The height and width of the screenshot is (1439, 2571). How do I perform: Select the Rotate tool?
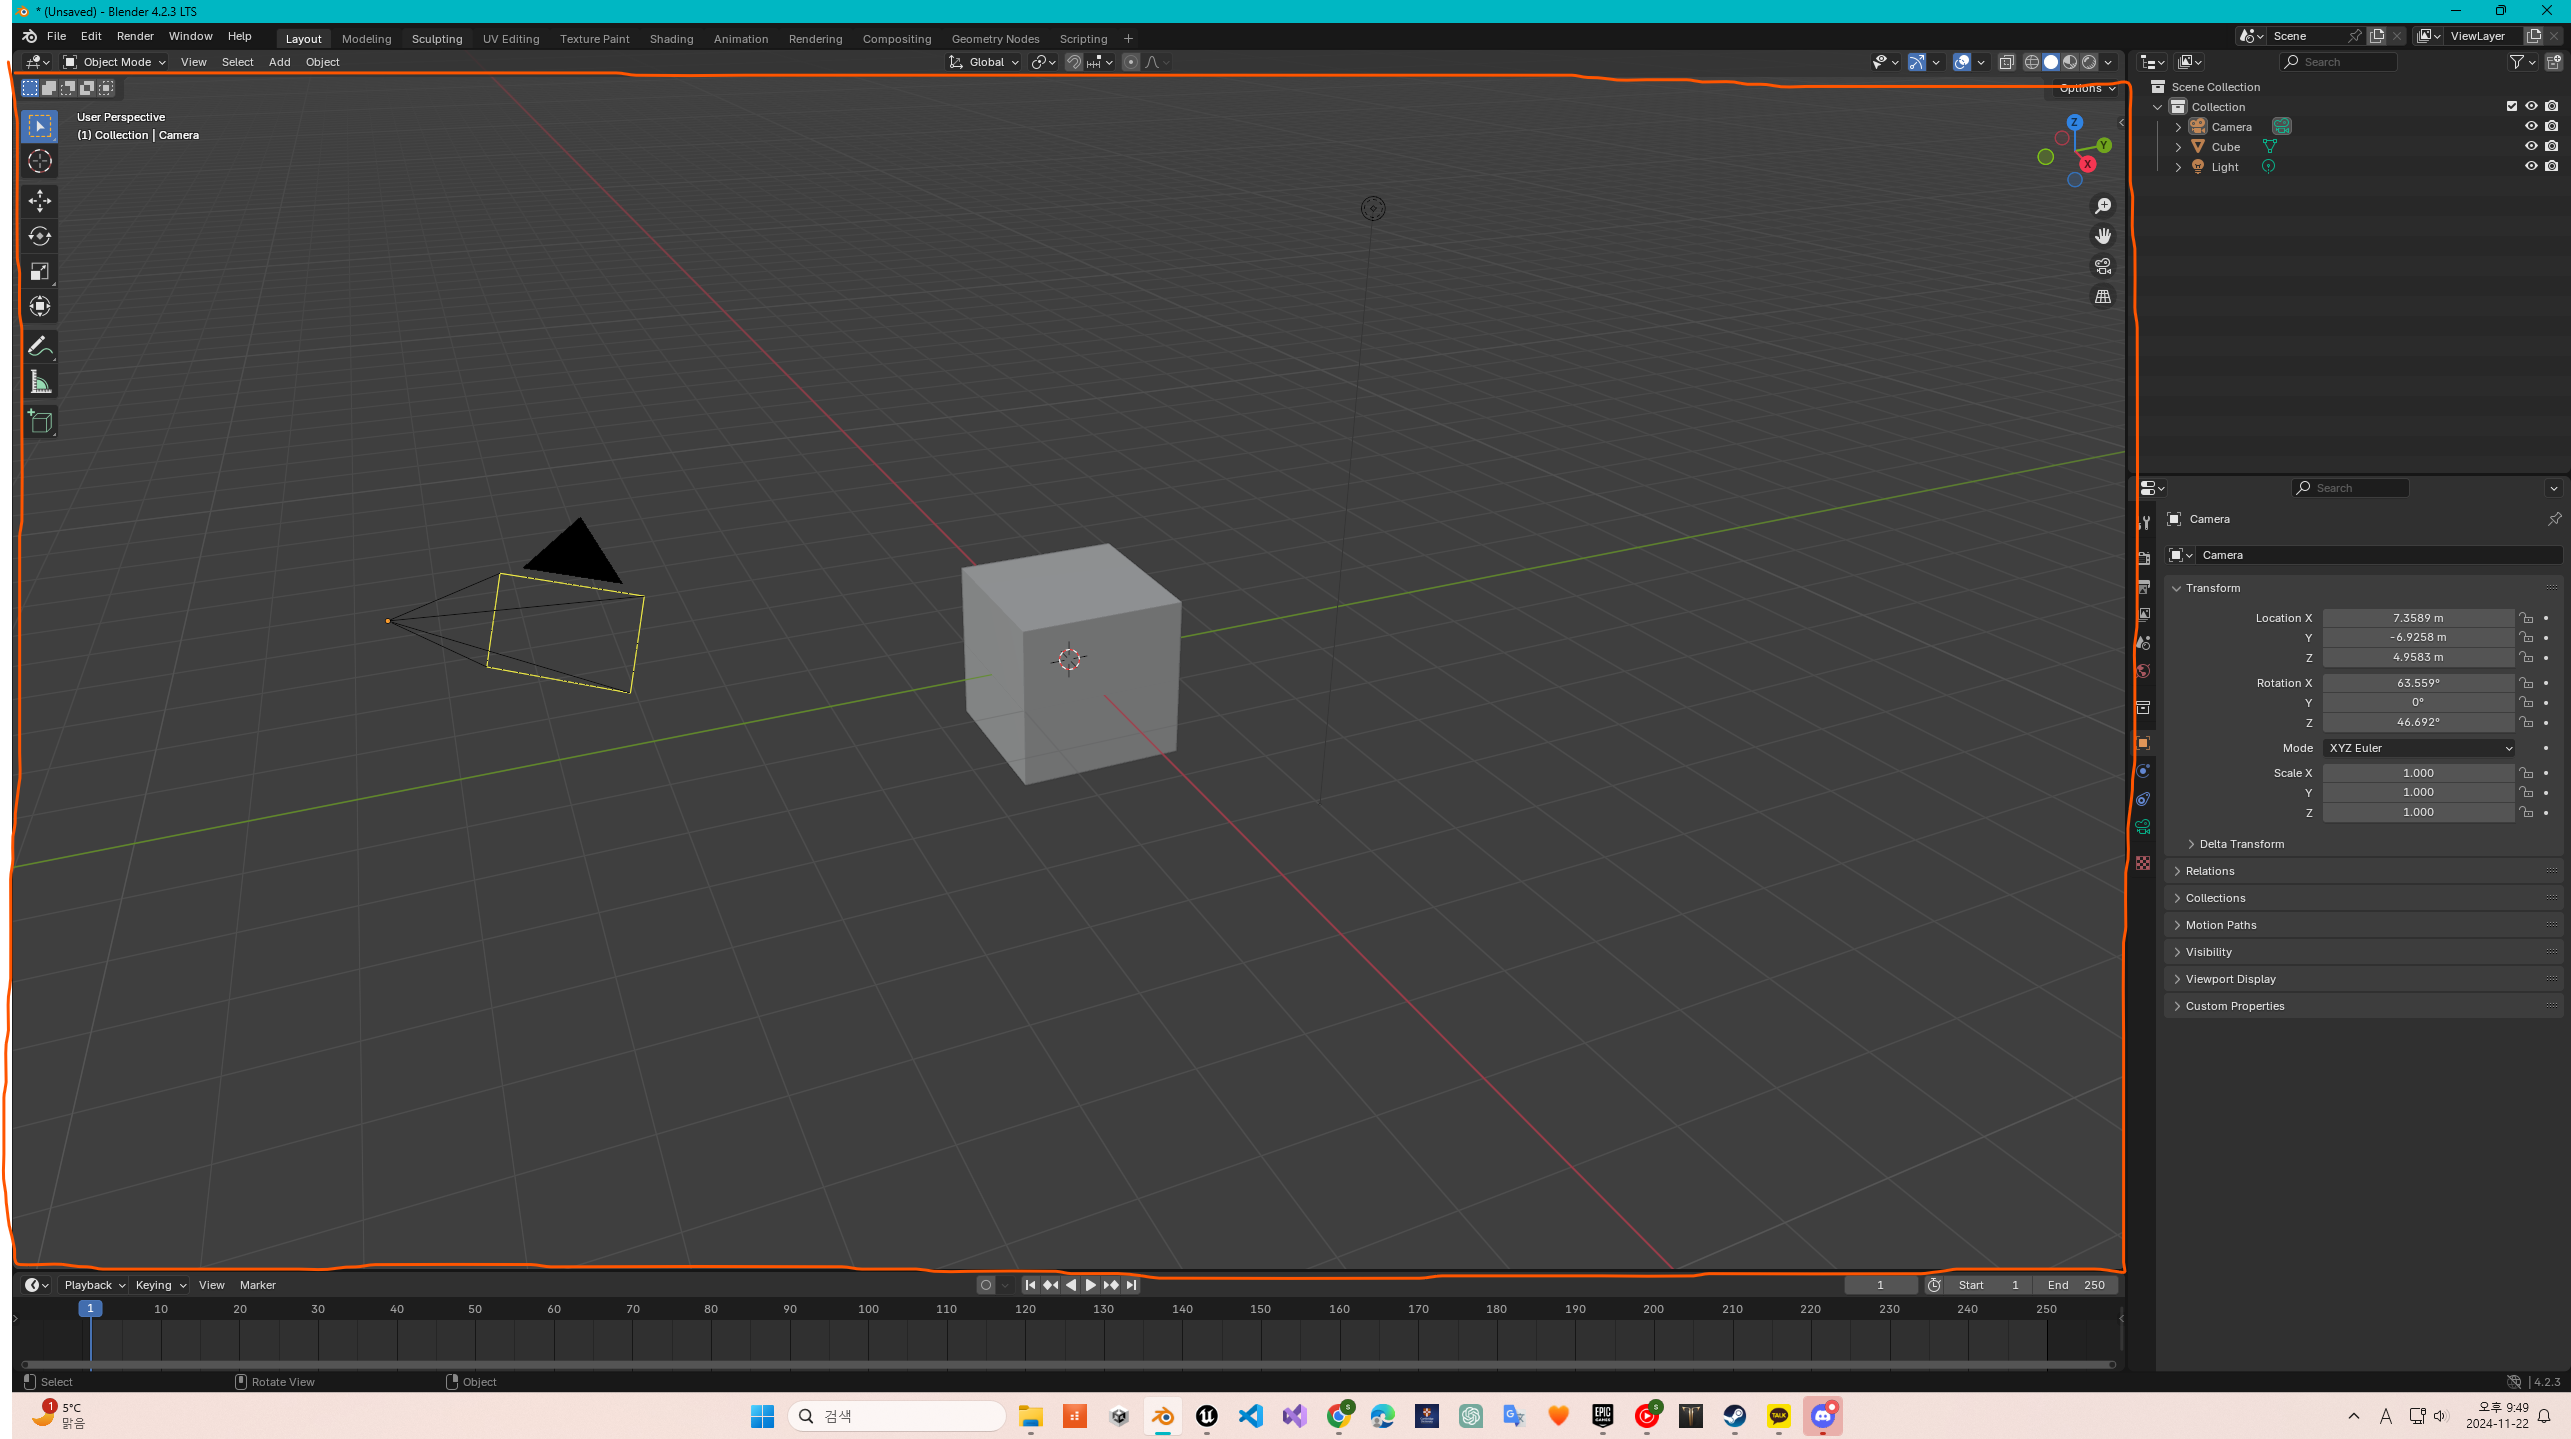point(40,236)
